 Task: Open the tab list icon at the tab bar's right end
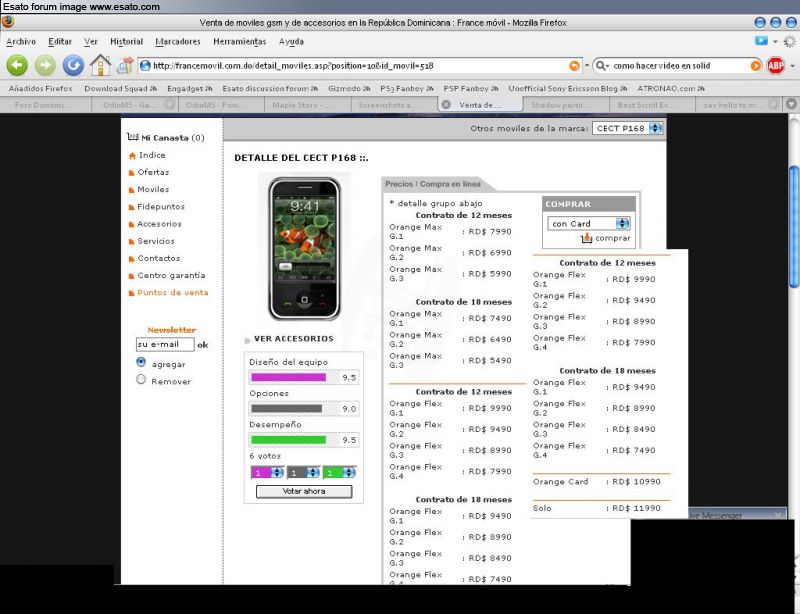pos(791,104)
